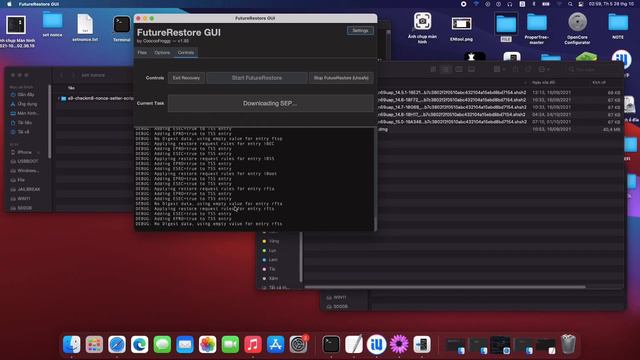Open the Apple menu
The image size is (640, 360).
[x=9, y=4]
